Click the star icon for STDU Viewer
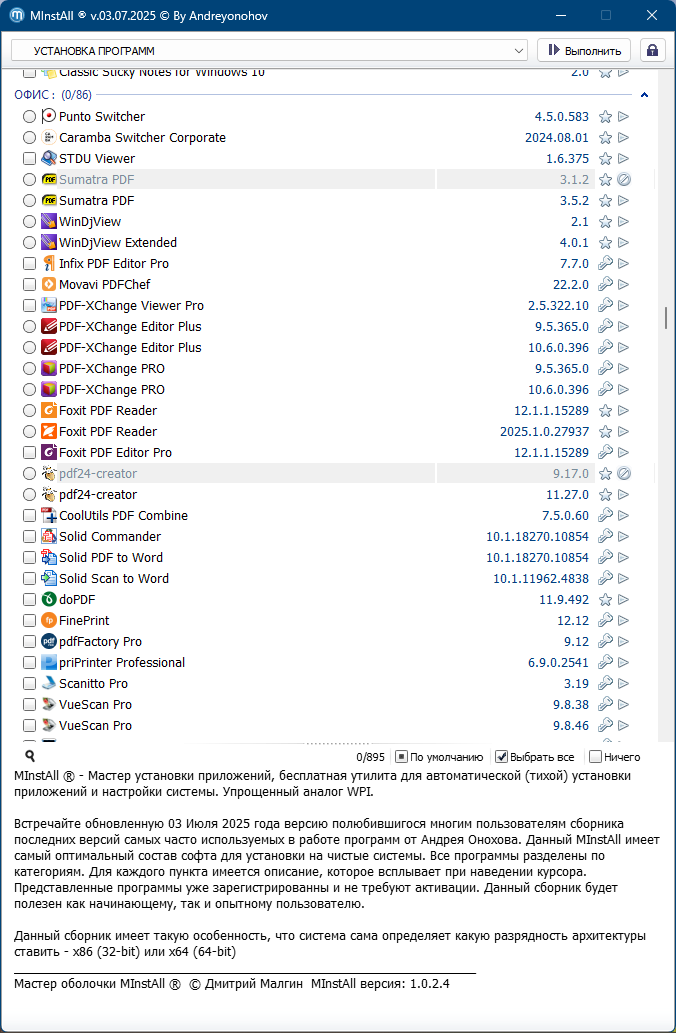Image resolution: width=676 pixels, height=1033 pixels. [x=605, y=159]
